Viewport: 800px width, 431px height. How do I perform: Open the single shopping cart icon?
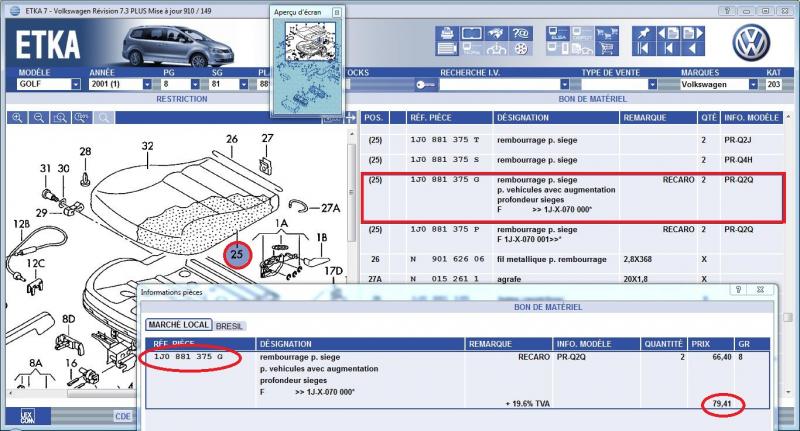(x=607, y=48)
